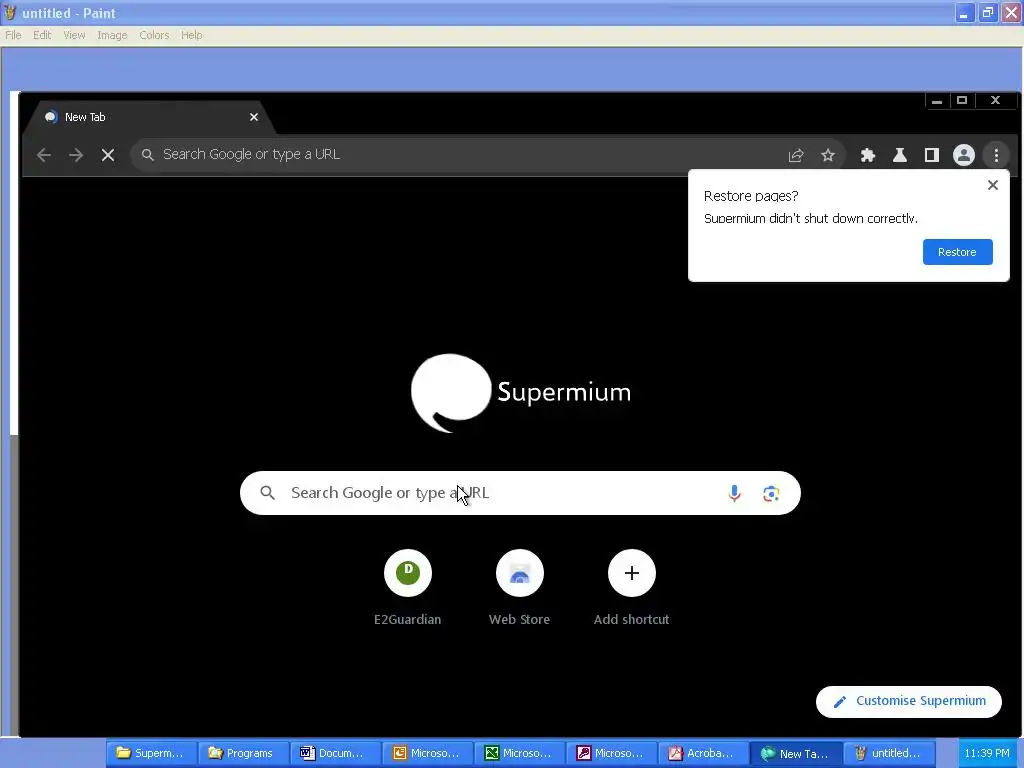Close the New Tab browser tab
The image size is (1024, 768).
tap(254, 117)
